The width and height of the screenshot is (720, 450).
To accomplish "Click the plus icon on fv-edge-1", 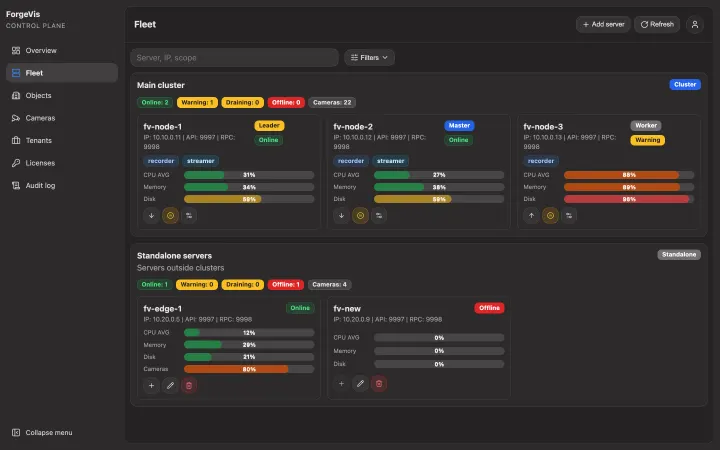I will click(151, 386).
